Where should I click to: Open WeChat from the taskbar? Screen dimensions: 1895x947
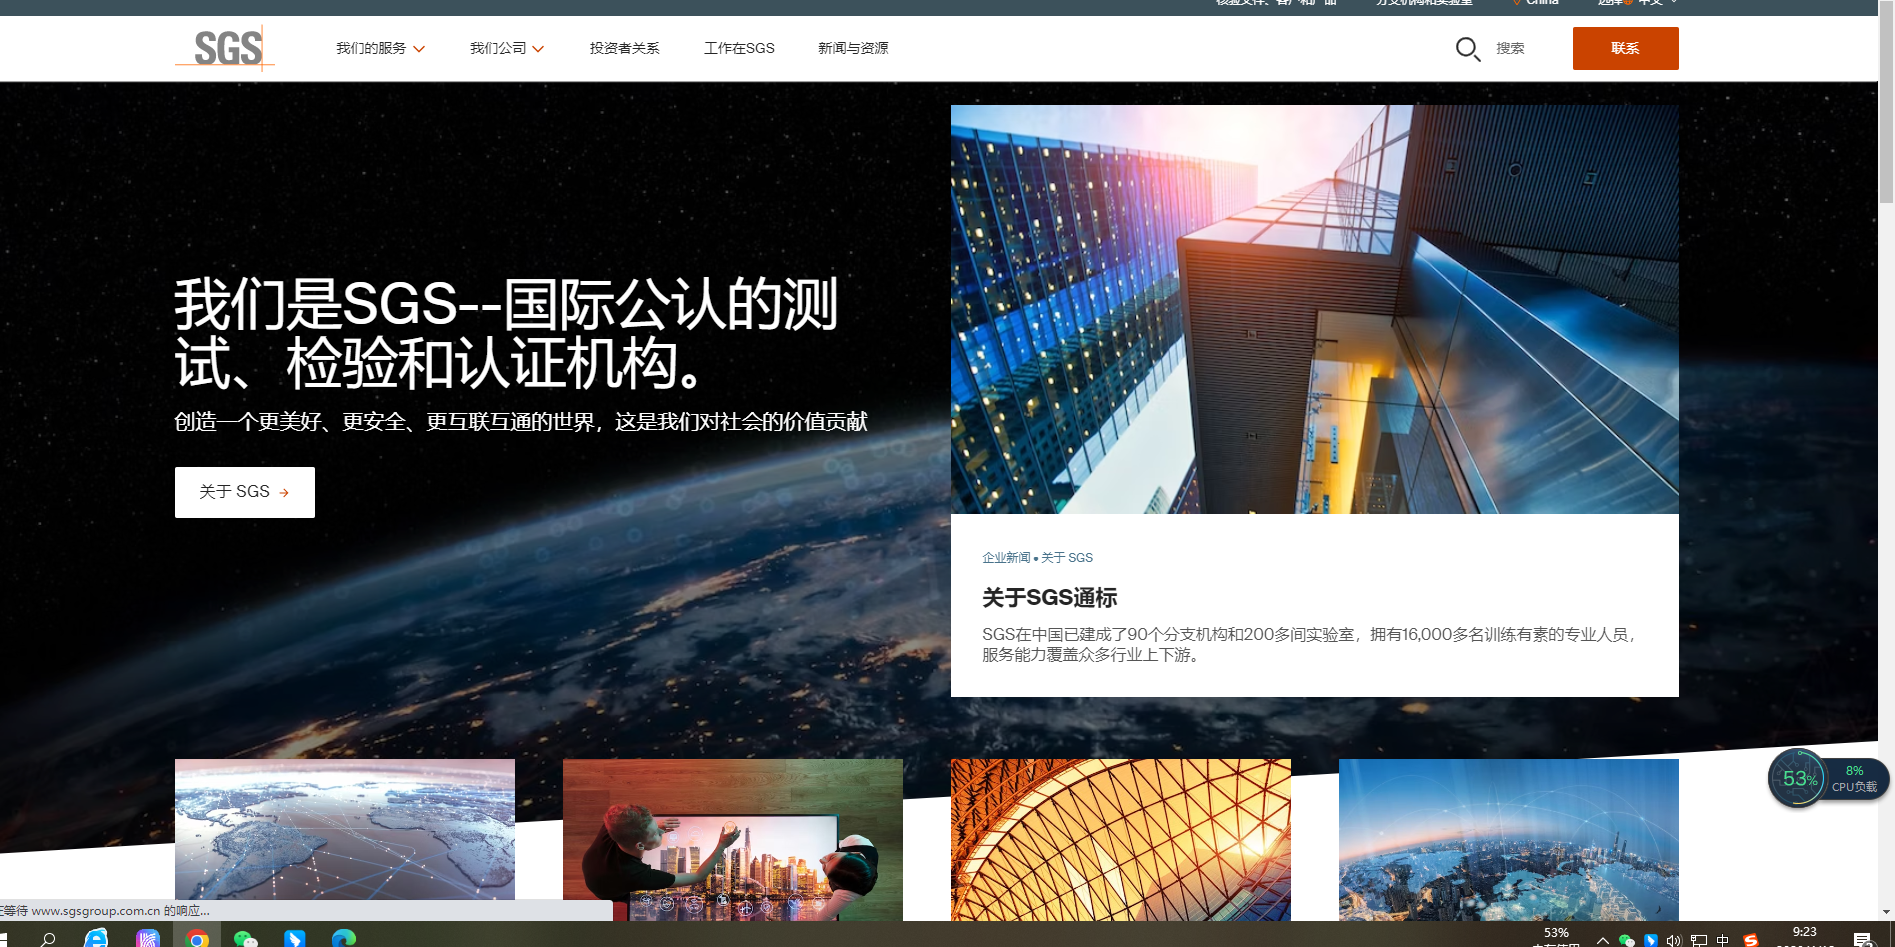pos(246,938)
